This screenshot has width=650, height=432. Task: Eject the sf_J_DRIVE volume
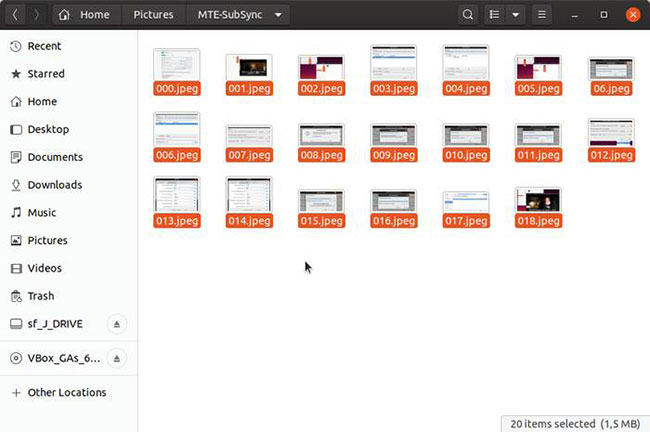pos(116,324)
